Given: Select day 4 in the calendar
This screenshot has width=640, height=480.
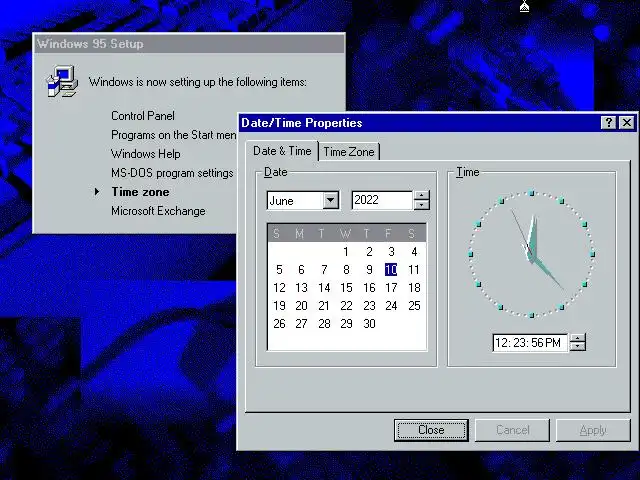Looking at the screenshot, I should pos(414,252).
